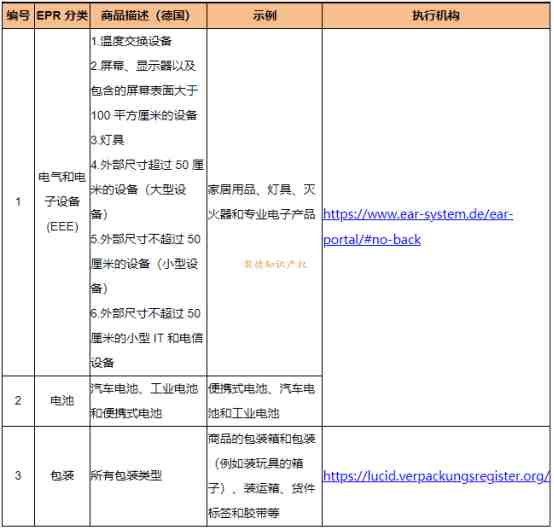This screenshot has width=554, height=531.
Task: Select the 示例 header cell
Action: [x=265, y=16]
